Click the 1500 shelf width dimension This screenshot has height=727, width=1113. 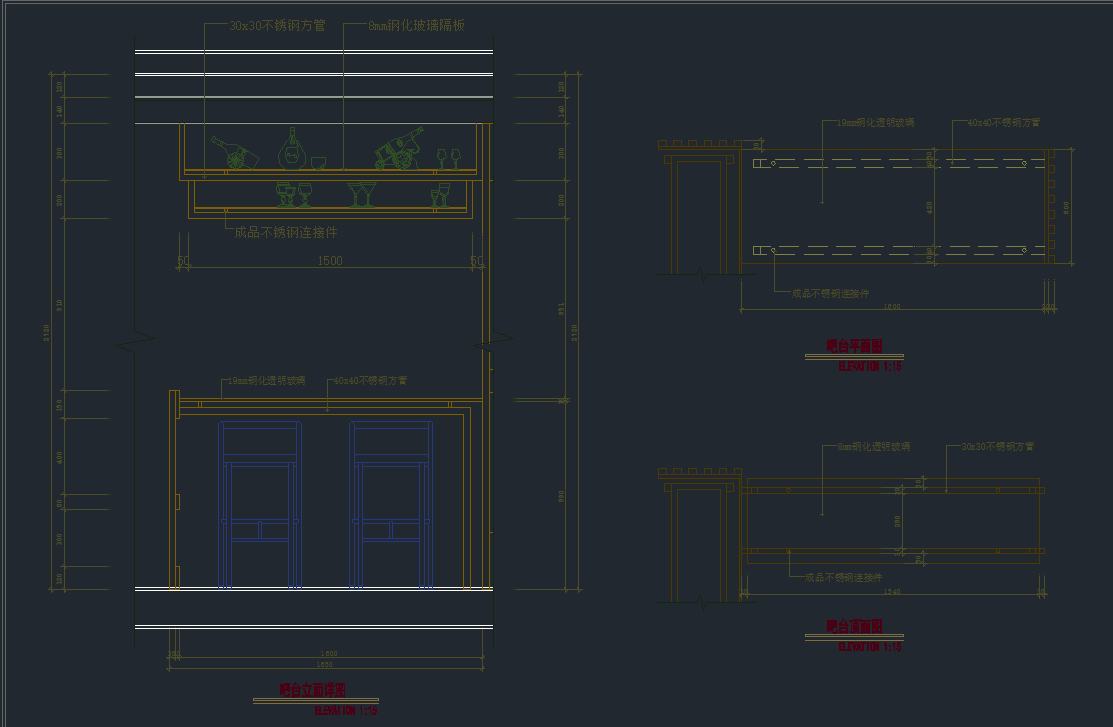[330, 261]
